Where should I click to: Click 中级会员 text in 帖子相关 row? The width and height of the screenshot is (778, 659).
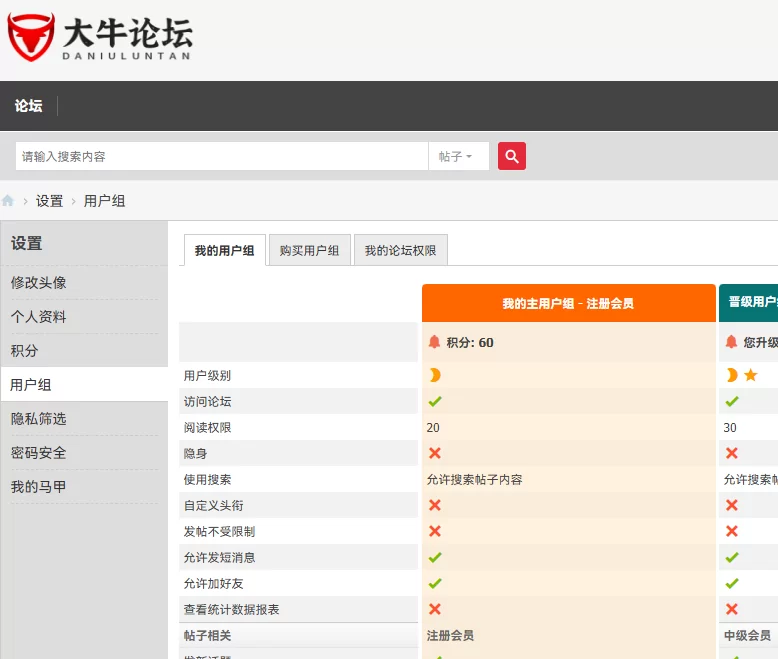click(747, 635)
